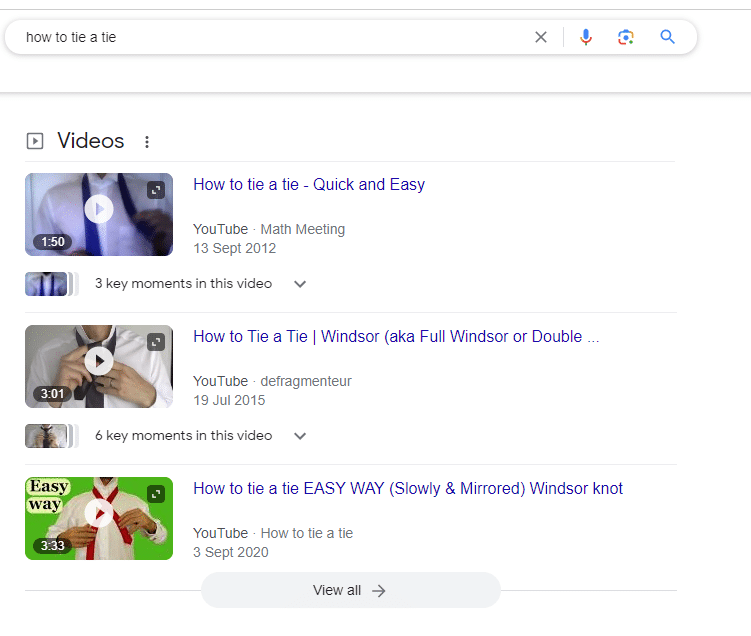This screenshot has height=636, width=751.
Task: Click the 1:50 duration badge
Action: click(x=52, y=241)
